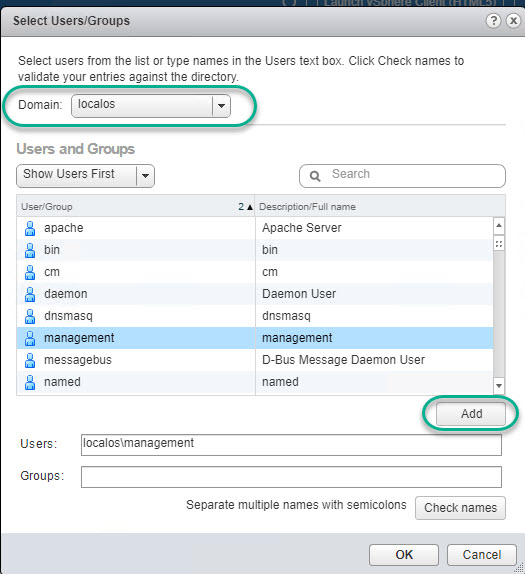Click Launch vSphere Client (HTML5) link behind dialog

click(x=410, y=3)
